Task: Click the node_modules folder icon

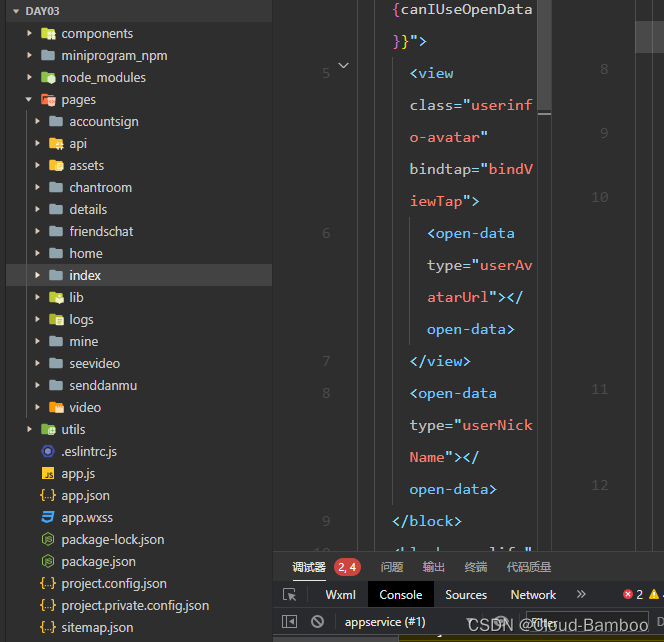Action: point(48,77)
